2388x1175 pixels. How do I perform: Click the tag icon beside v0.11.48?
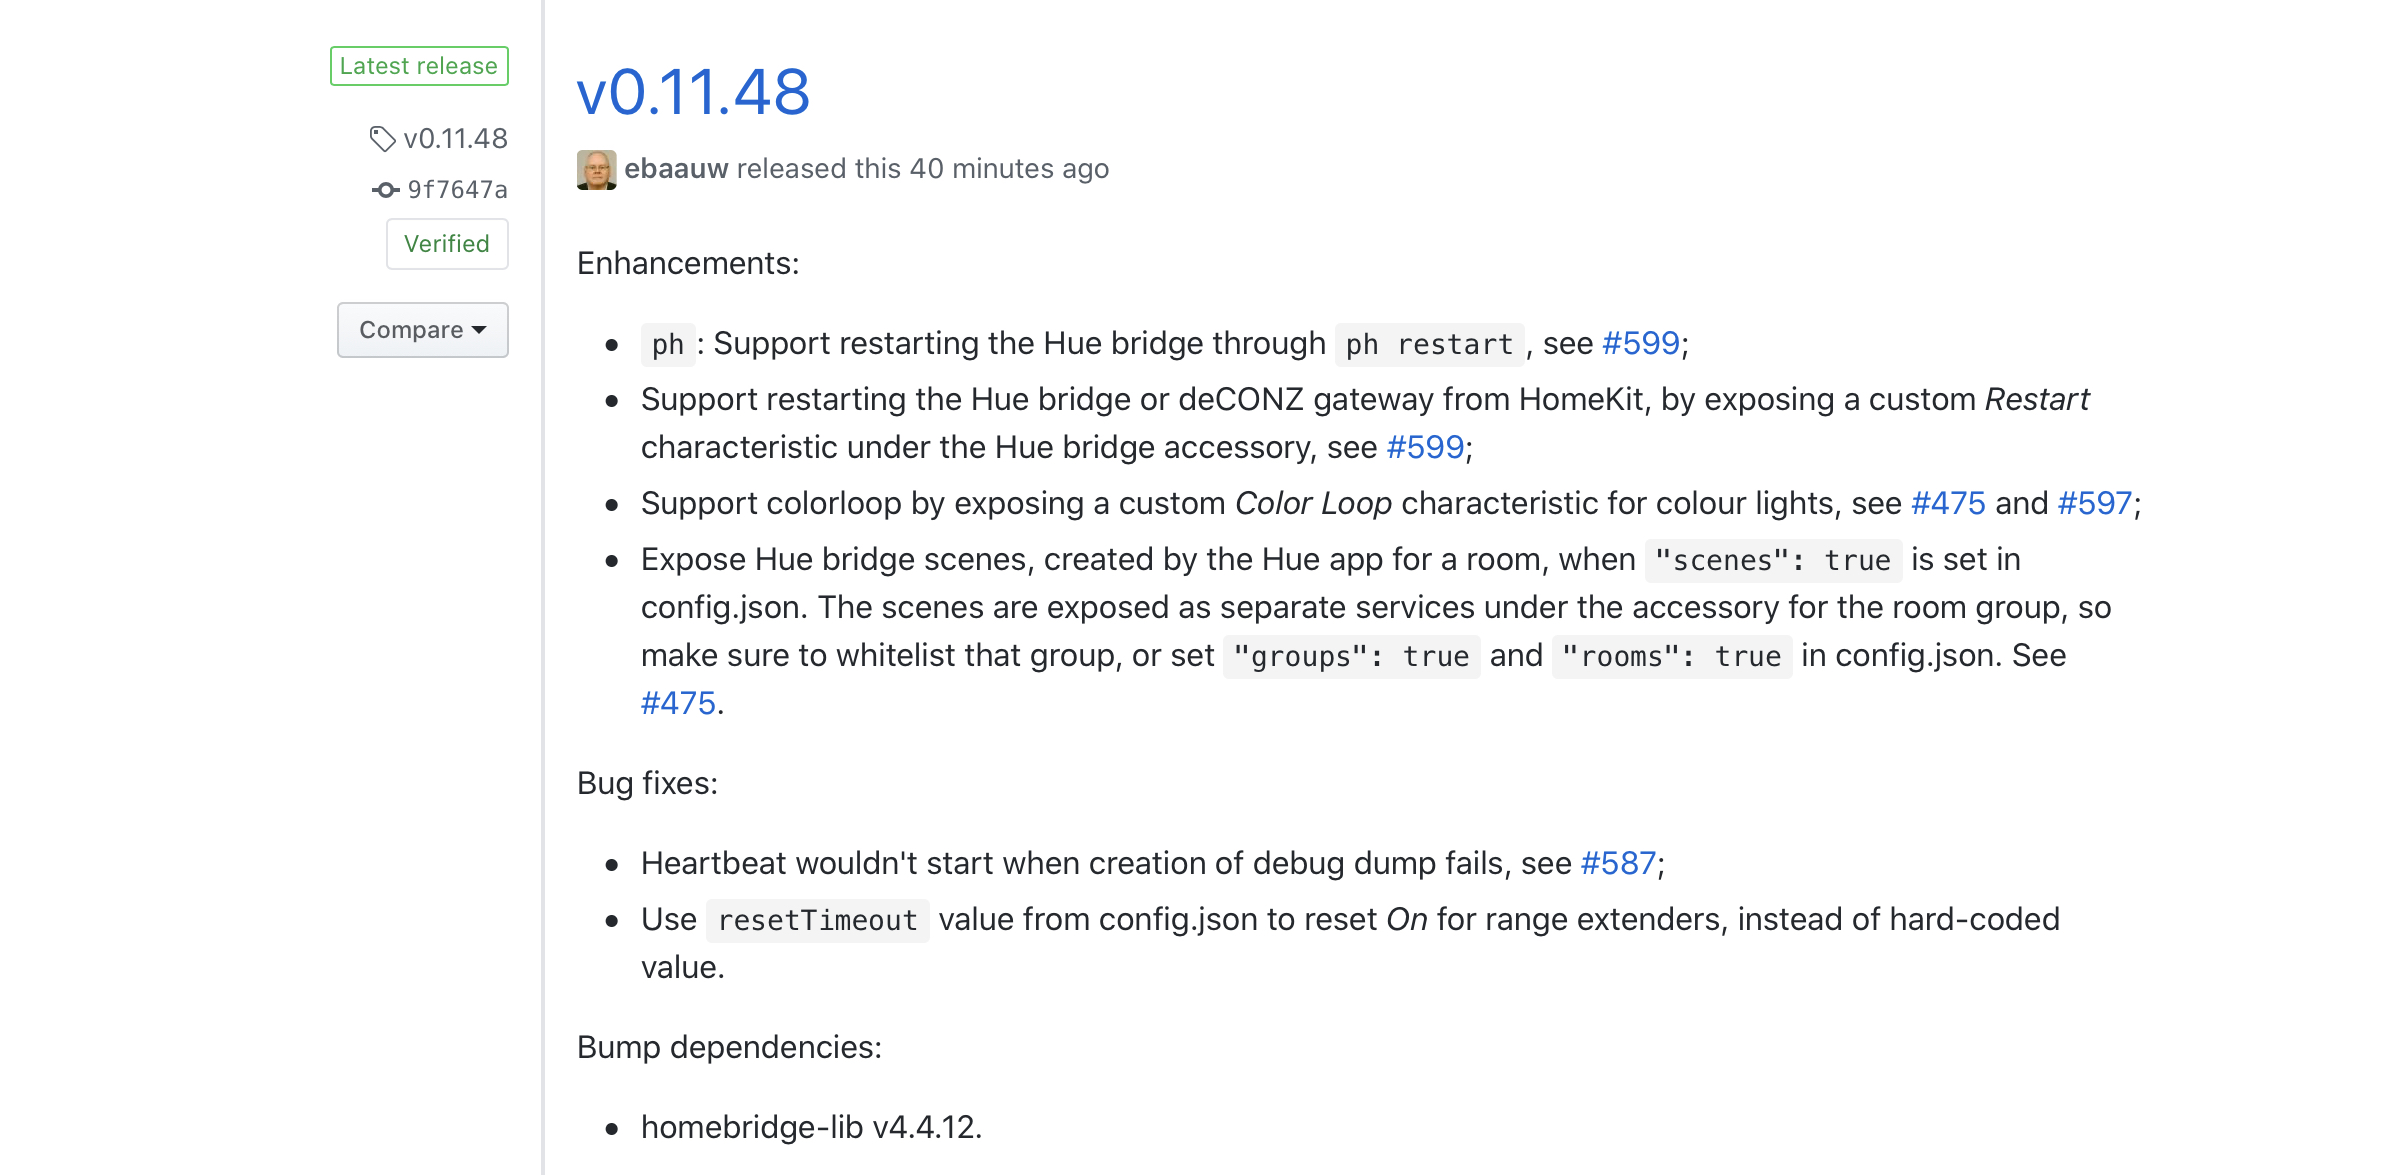[x=382, y=138]
